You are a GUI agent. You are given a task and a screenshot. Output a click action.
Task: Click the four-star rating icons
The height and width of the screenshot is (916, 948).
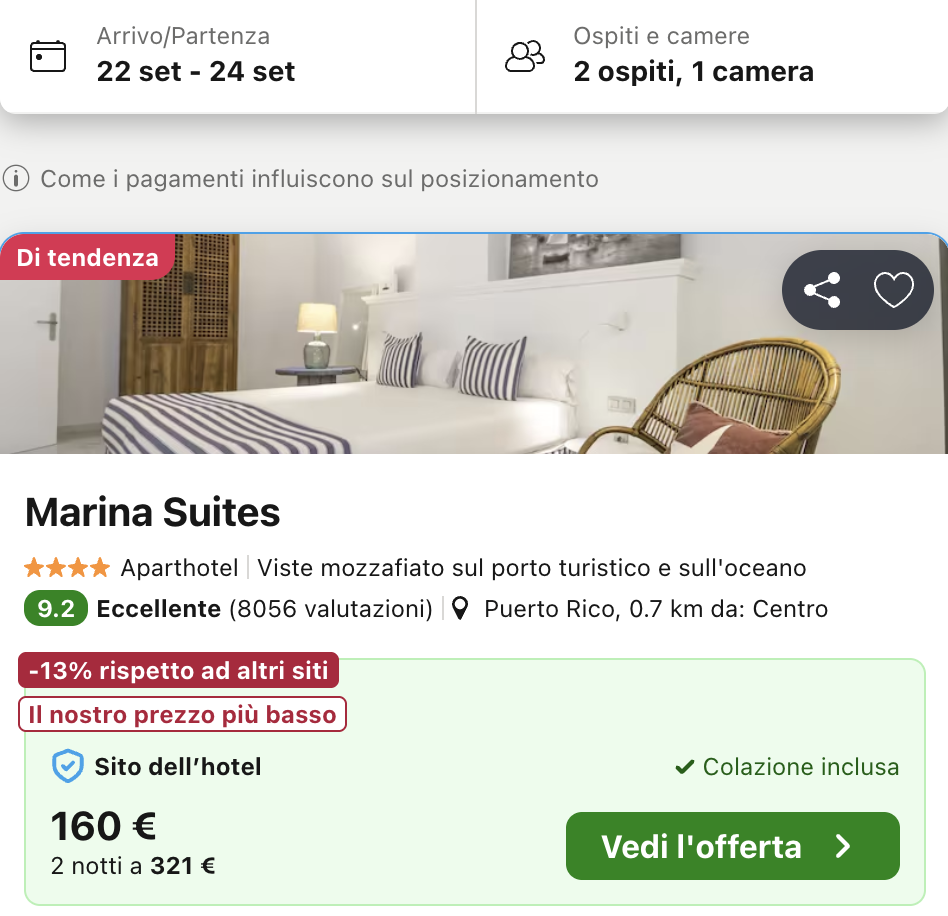point(67,568)
